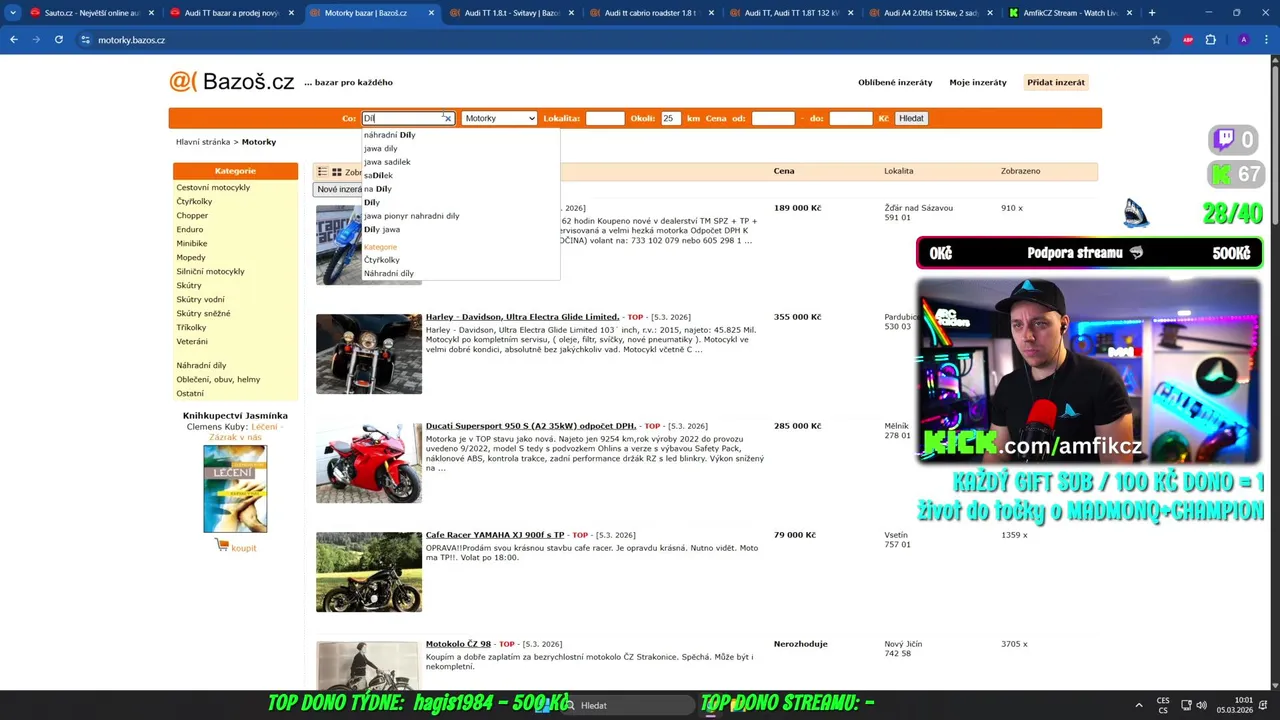Image resolution: width=1280 pixels, height=720 pixels.
Task: Open the tab search dropdown arrow
Action: coord(13,13)
